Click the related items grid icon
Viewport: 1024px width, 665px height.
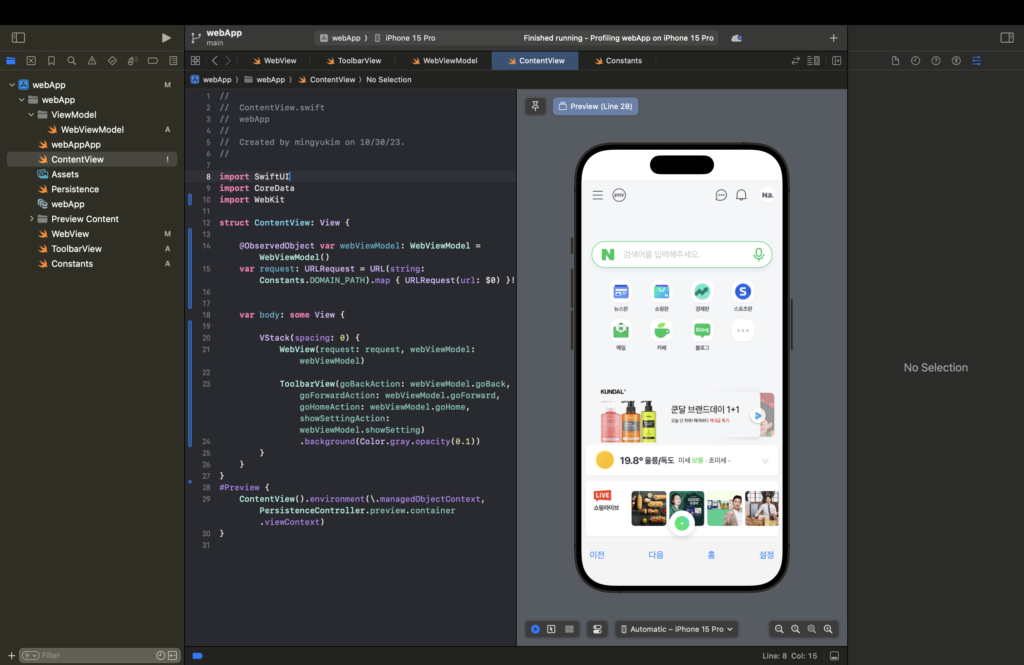point(195,61)
